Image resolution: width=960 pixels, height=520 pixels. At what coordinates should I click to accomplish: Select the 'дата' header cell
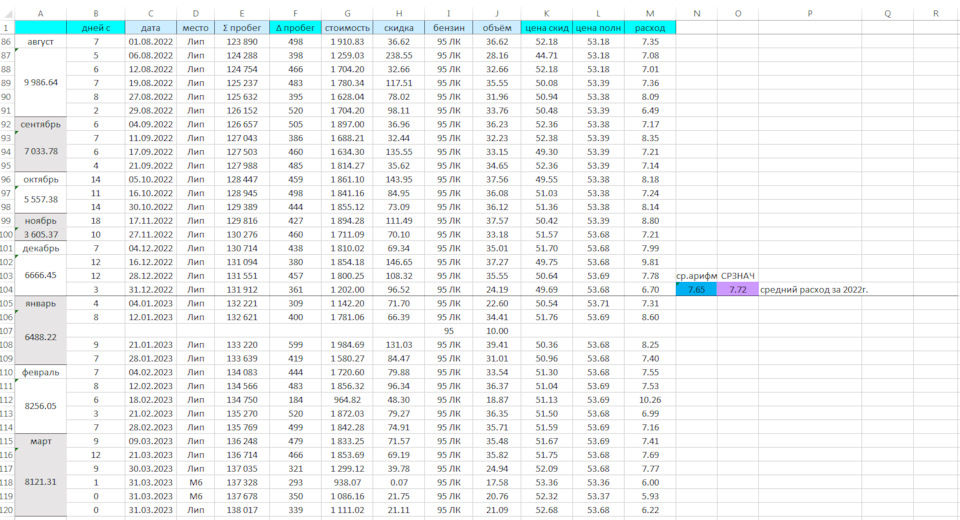click(x=151, y=28)
